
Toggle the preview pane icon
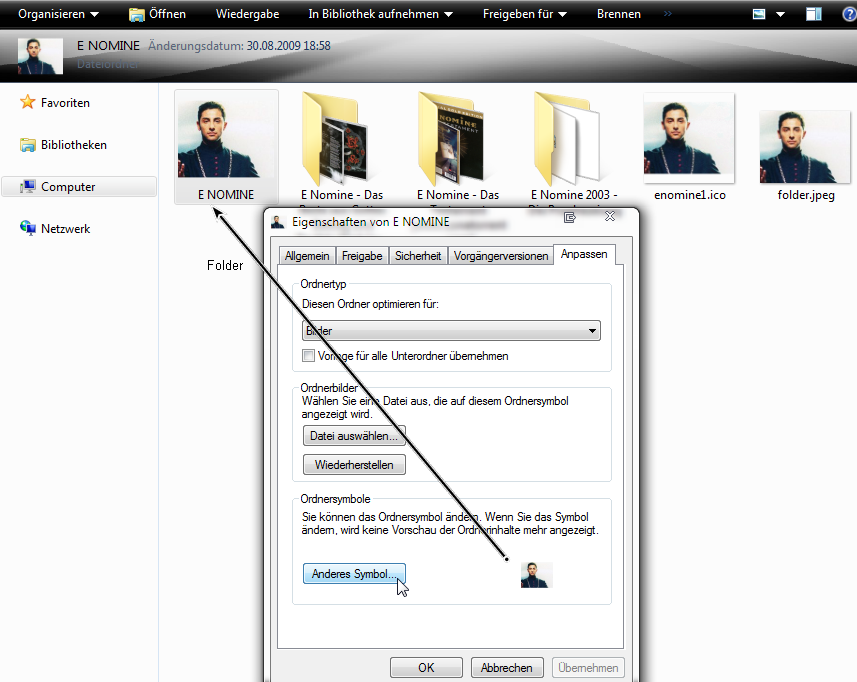(x=814, y=14)
